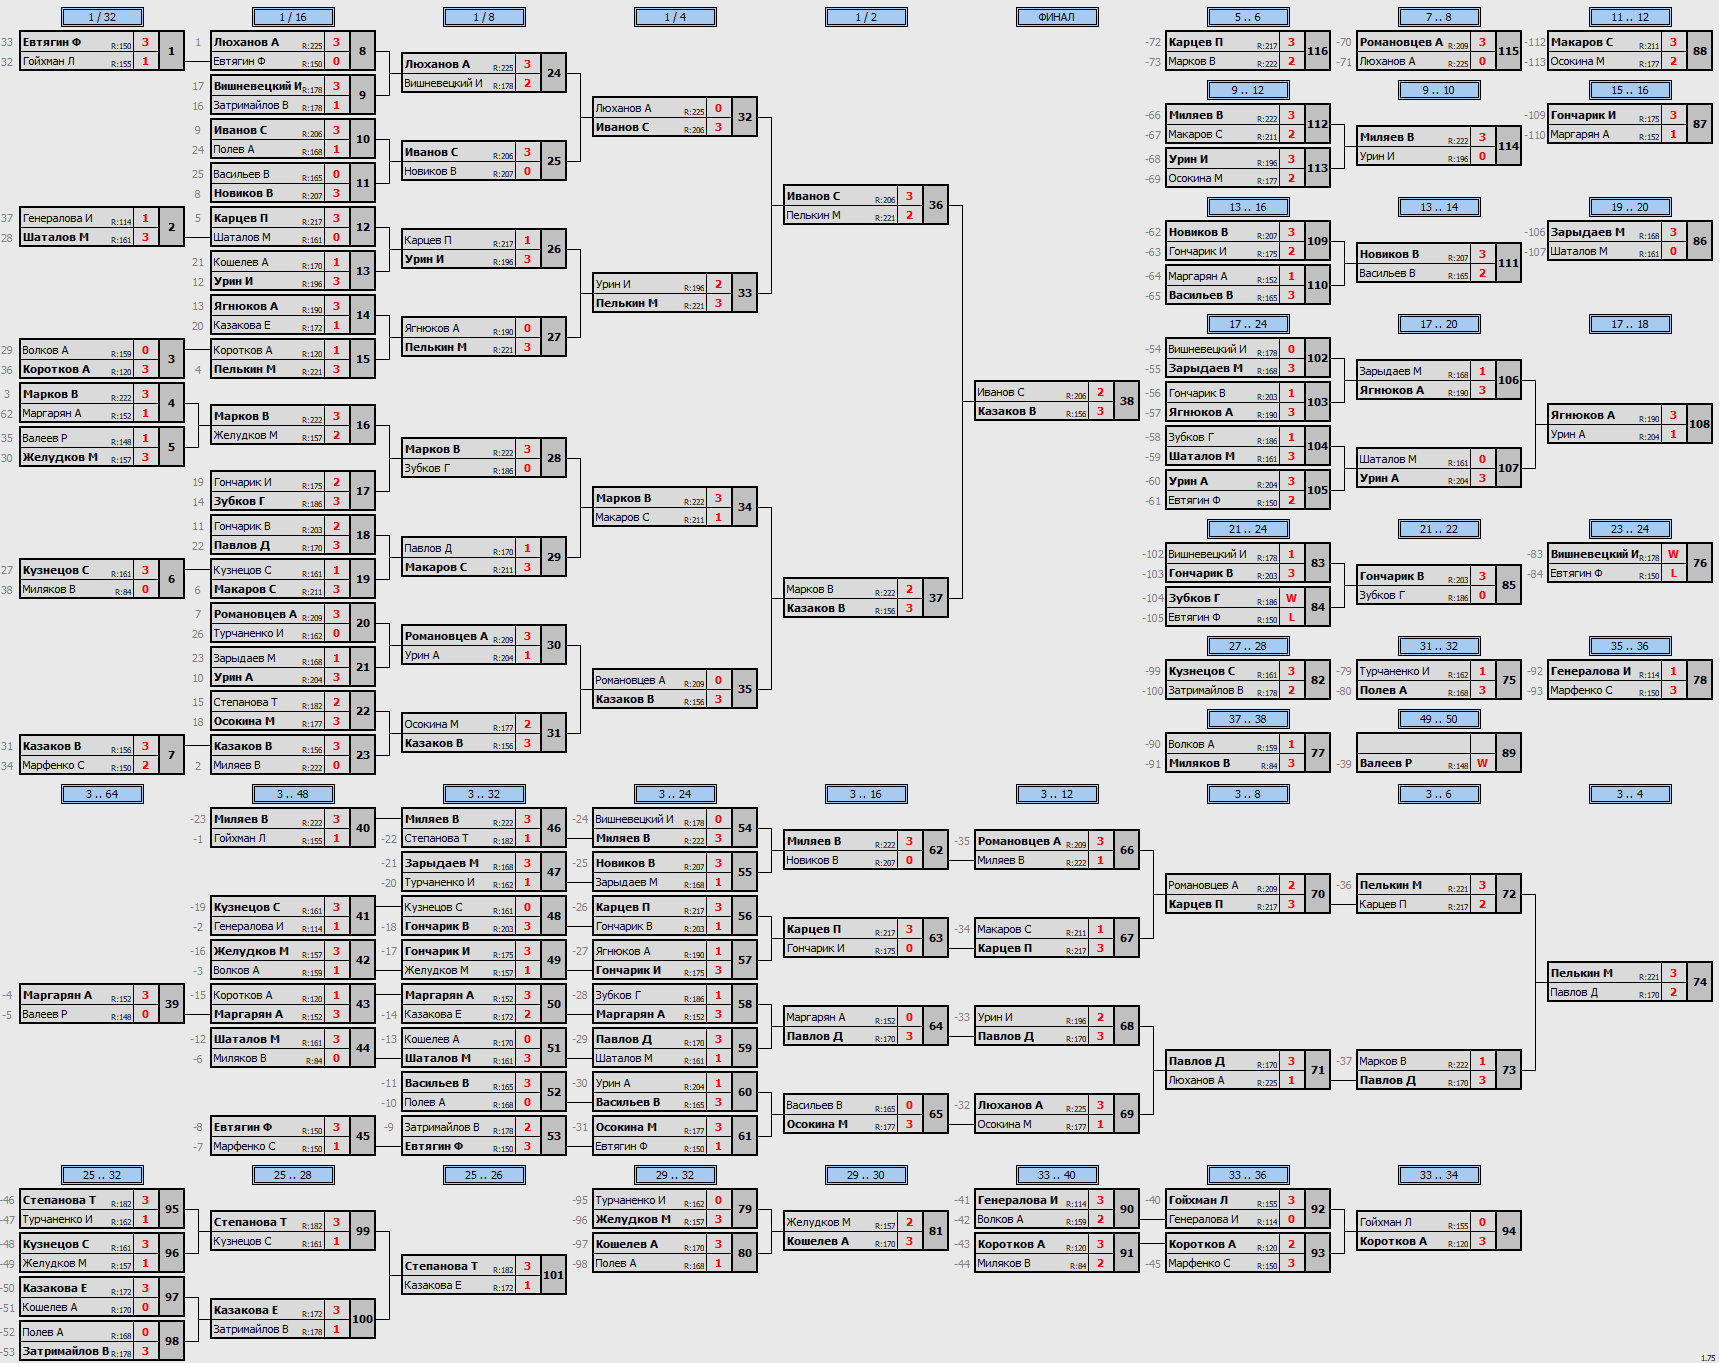Select Шаталов М in match 2
Image resolution: width=1719 pixels, height=1363 pixels.
[55, 237]
